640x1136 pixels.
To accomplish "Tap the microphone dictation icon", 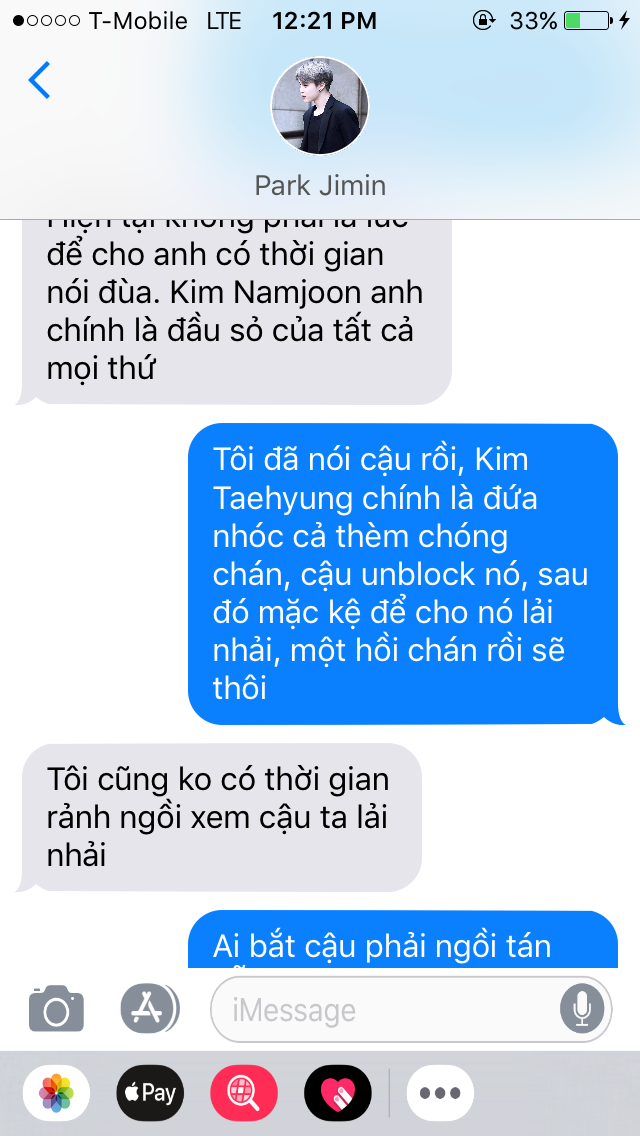I will [581, 1009].
